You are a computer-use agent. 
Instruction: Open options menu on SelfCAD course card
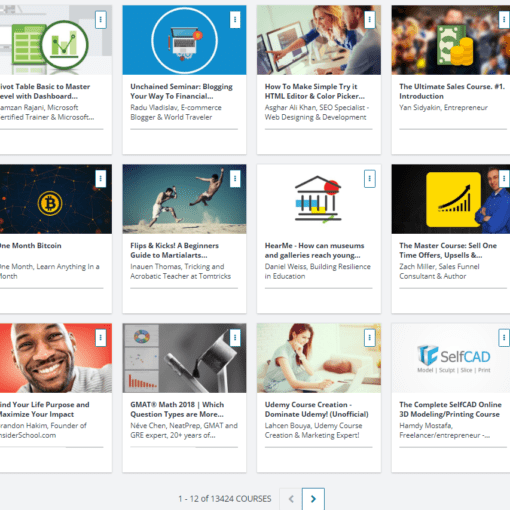[504, 338]
